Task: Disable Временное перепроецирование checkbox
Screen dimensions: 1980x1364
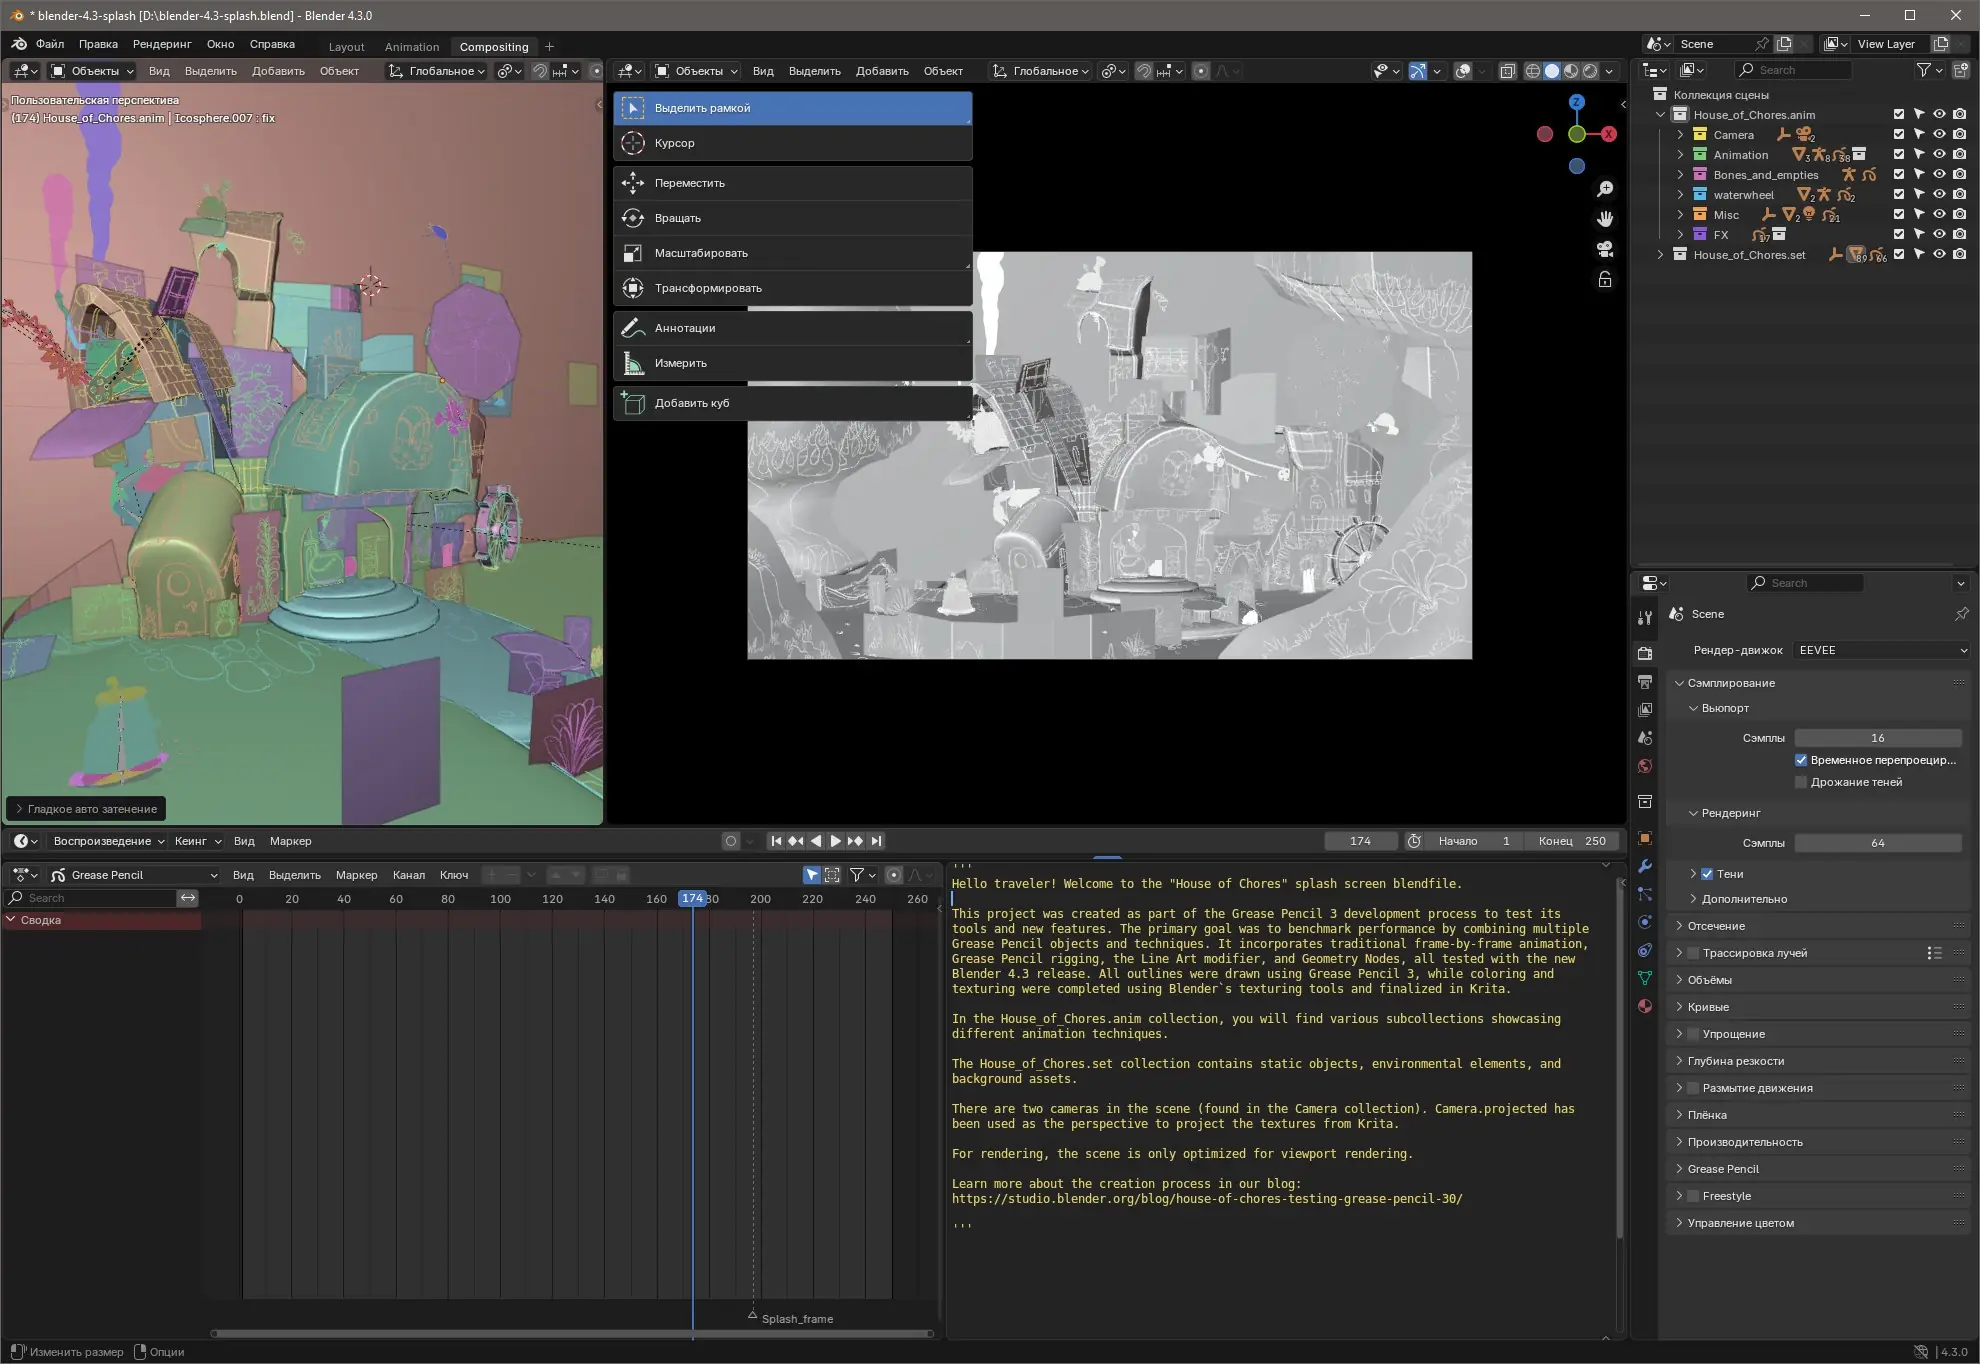Action: [1801, 760]
